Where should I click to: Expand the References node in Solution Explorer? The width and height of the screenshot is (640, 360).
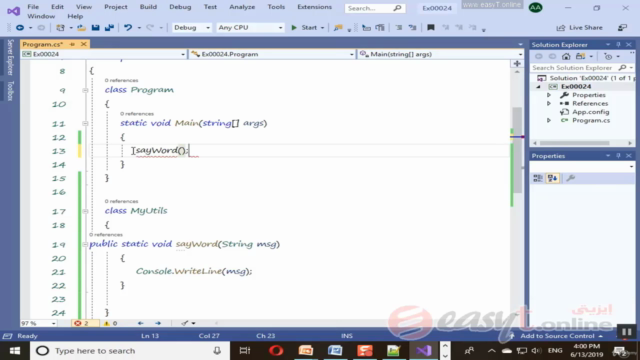[549, 104]
